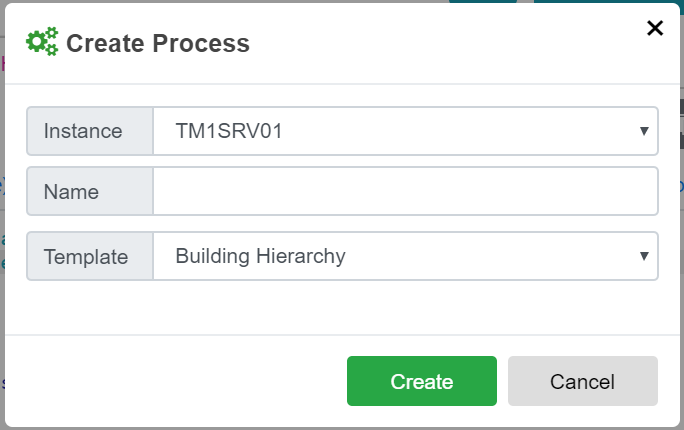Click the empty dialog footer left of Create

170,381
